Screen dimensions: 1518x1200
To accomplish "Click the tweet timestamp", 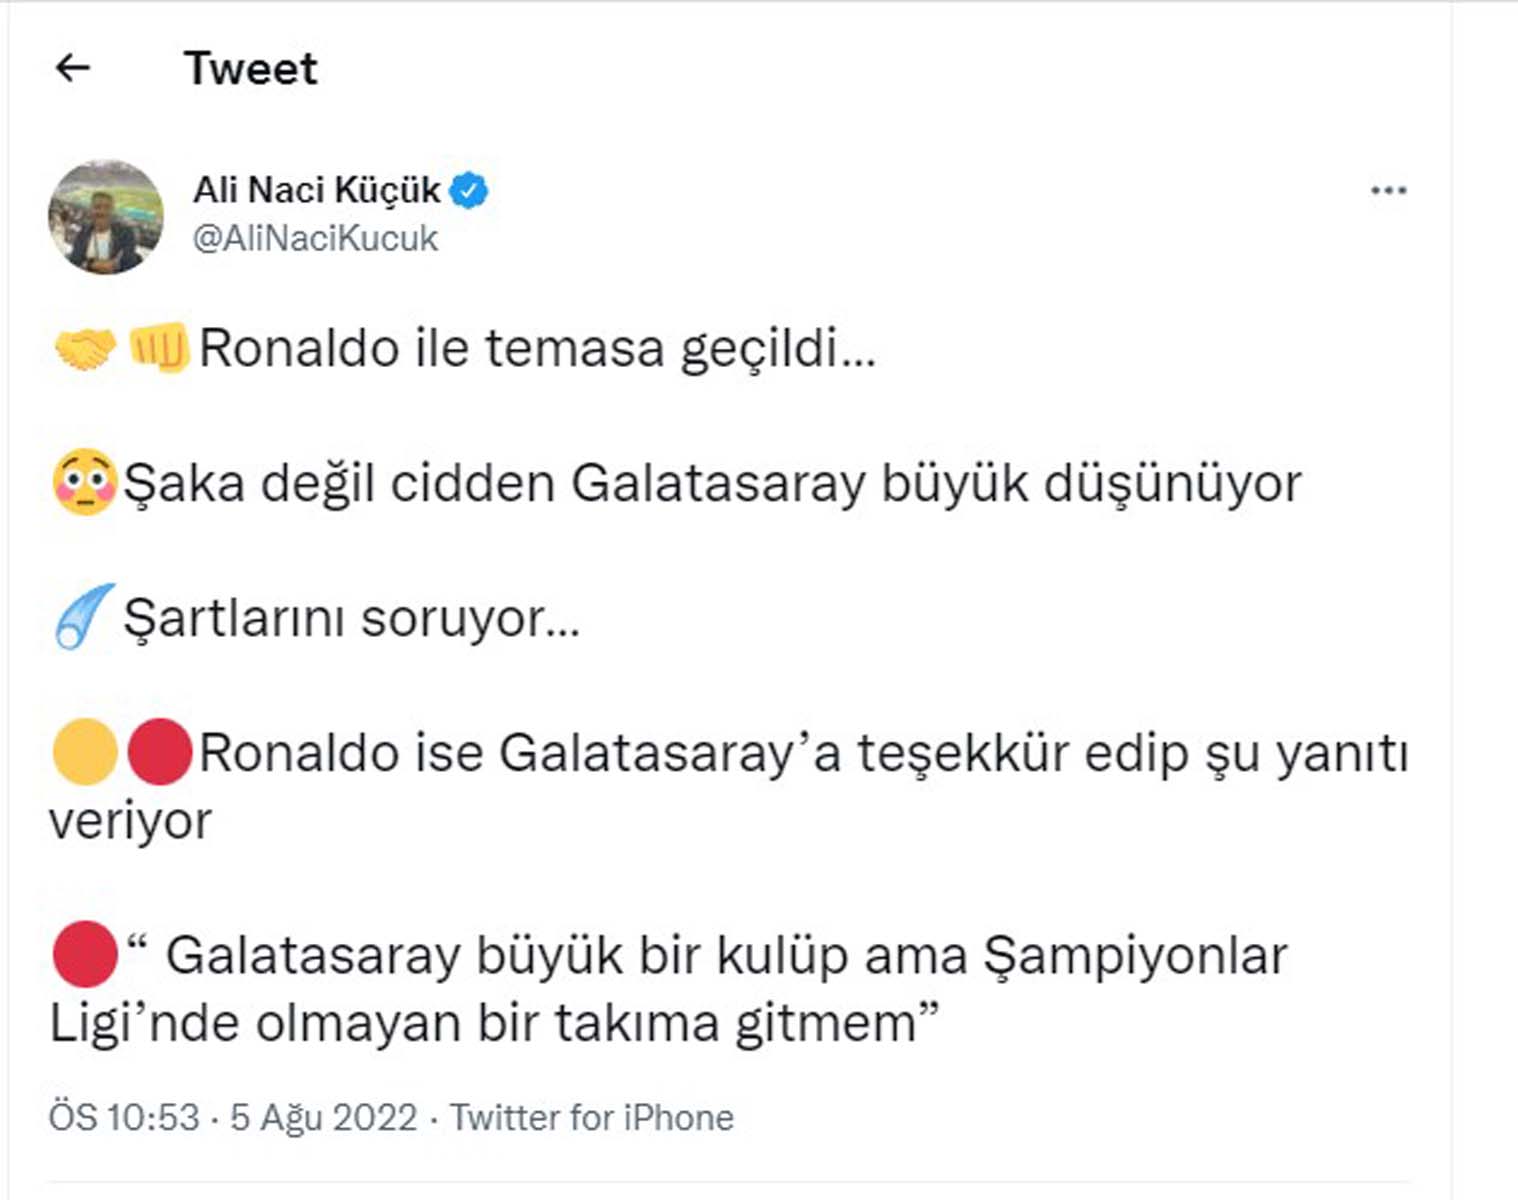I will pyautogui.click(x=120, y=1115).
